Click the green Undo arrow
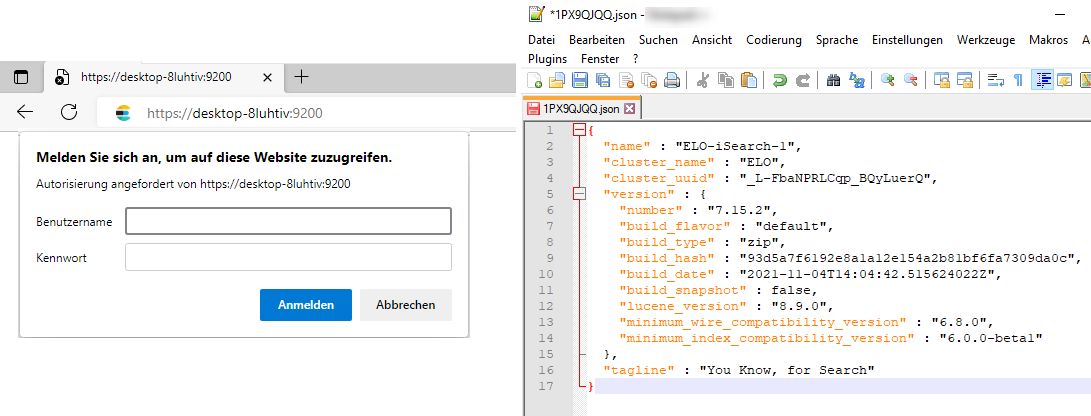The width and height of the screenshot is (1091, 416). tap(780, 81)
